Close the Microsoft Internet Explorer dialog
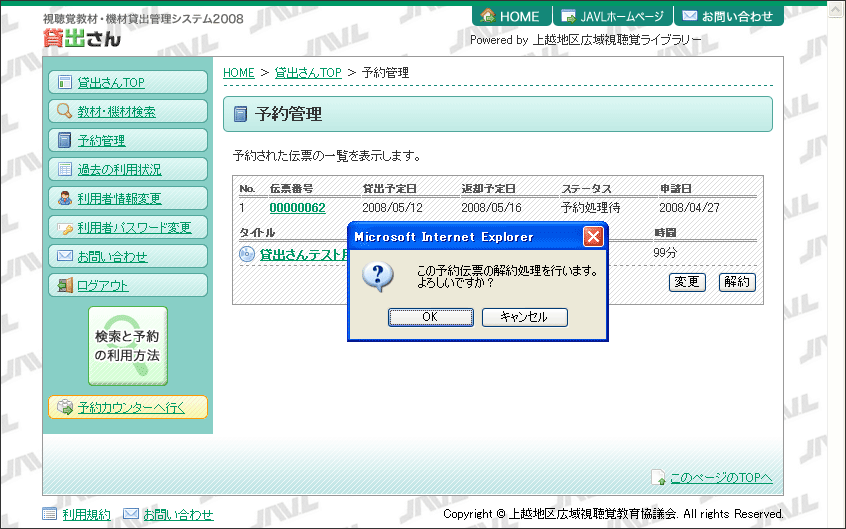 [592, 237]
